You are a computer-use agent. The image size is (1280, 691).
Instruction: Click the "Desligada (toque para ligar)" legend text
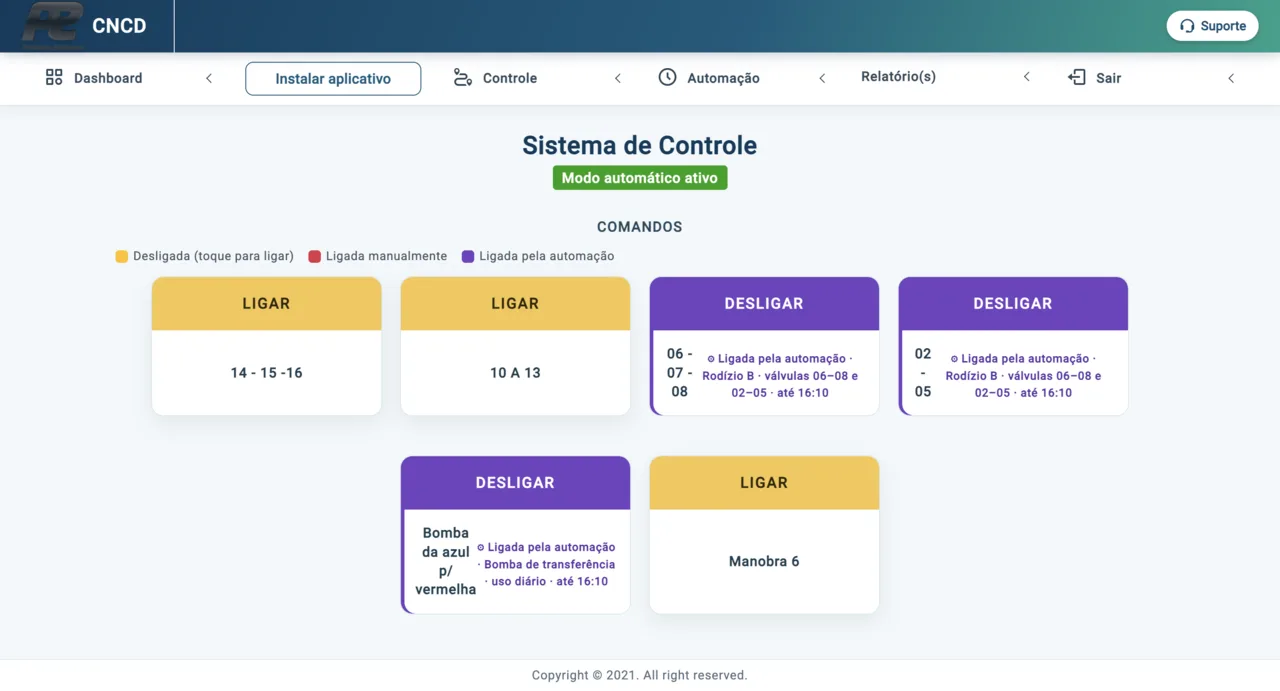tap(213, 257)
